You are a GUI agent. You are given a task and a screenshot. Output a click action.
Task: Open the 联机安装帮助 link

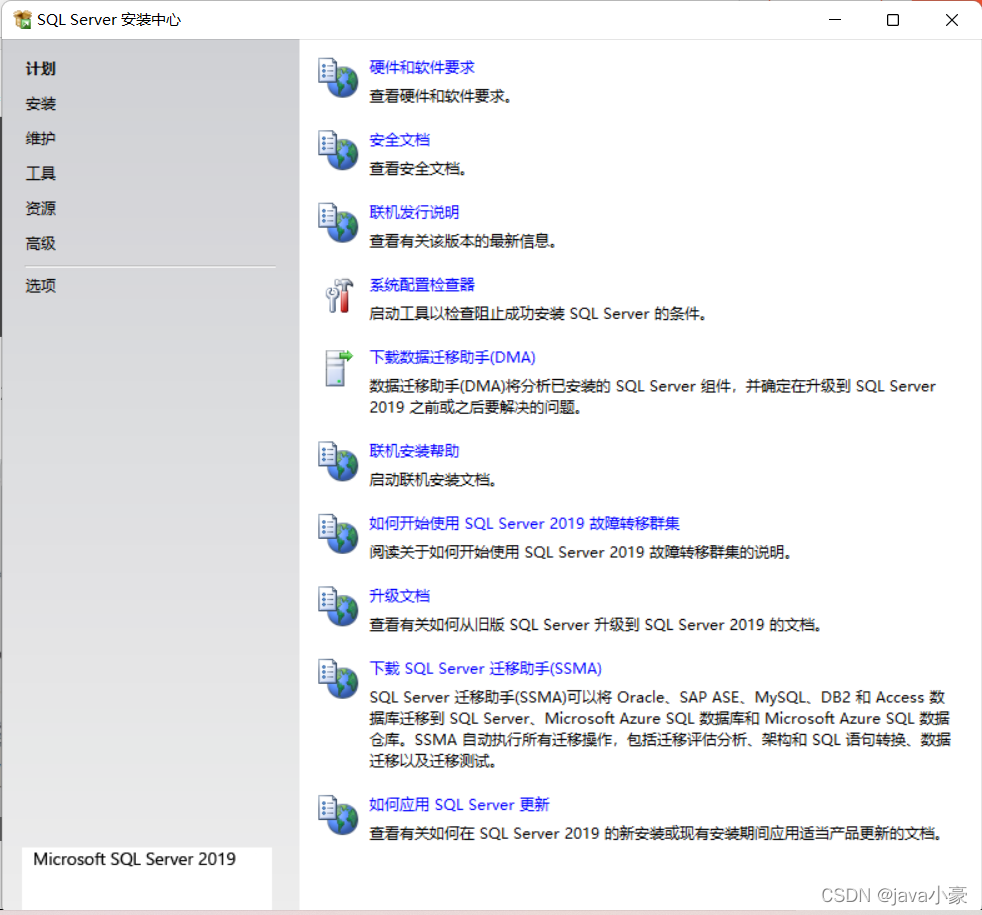click(x=414, y=451)
